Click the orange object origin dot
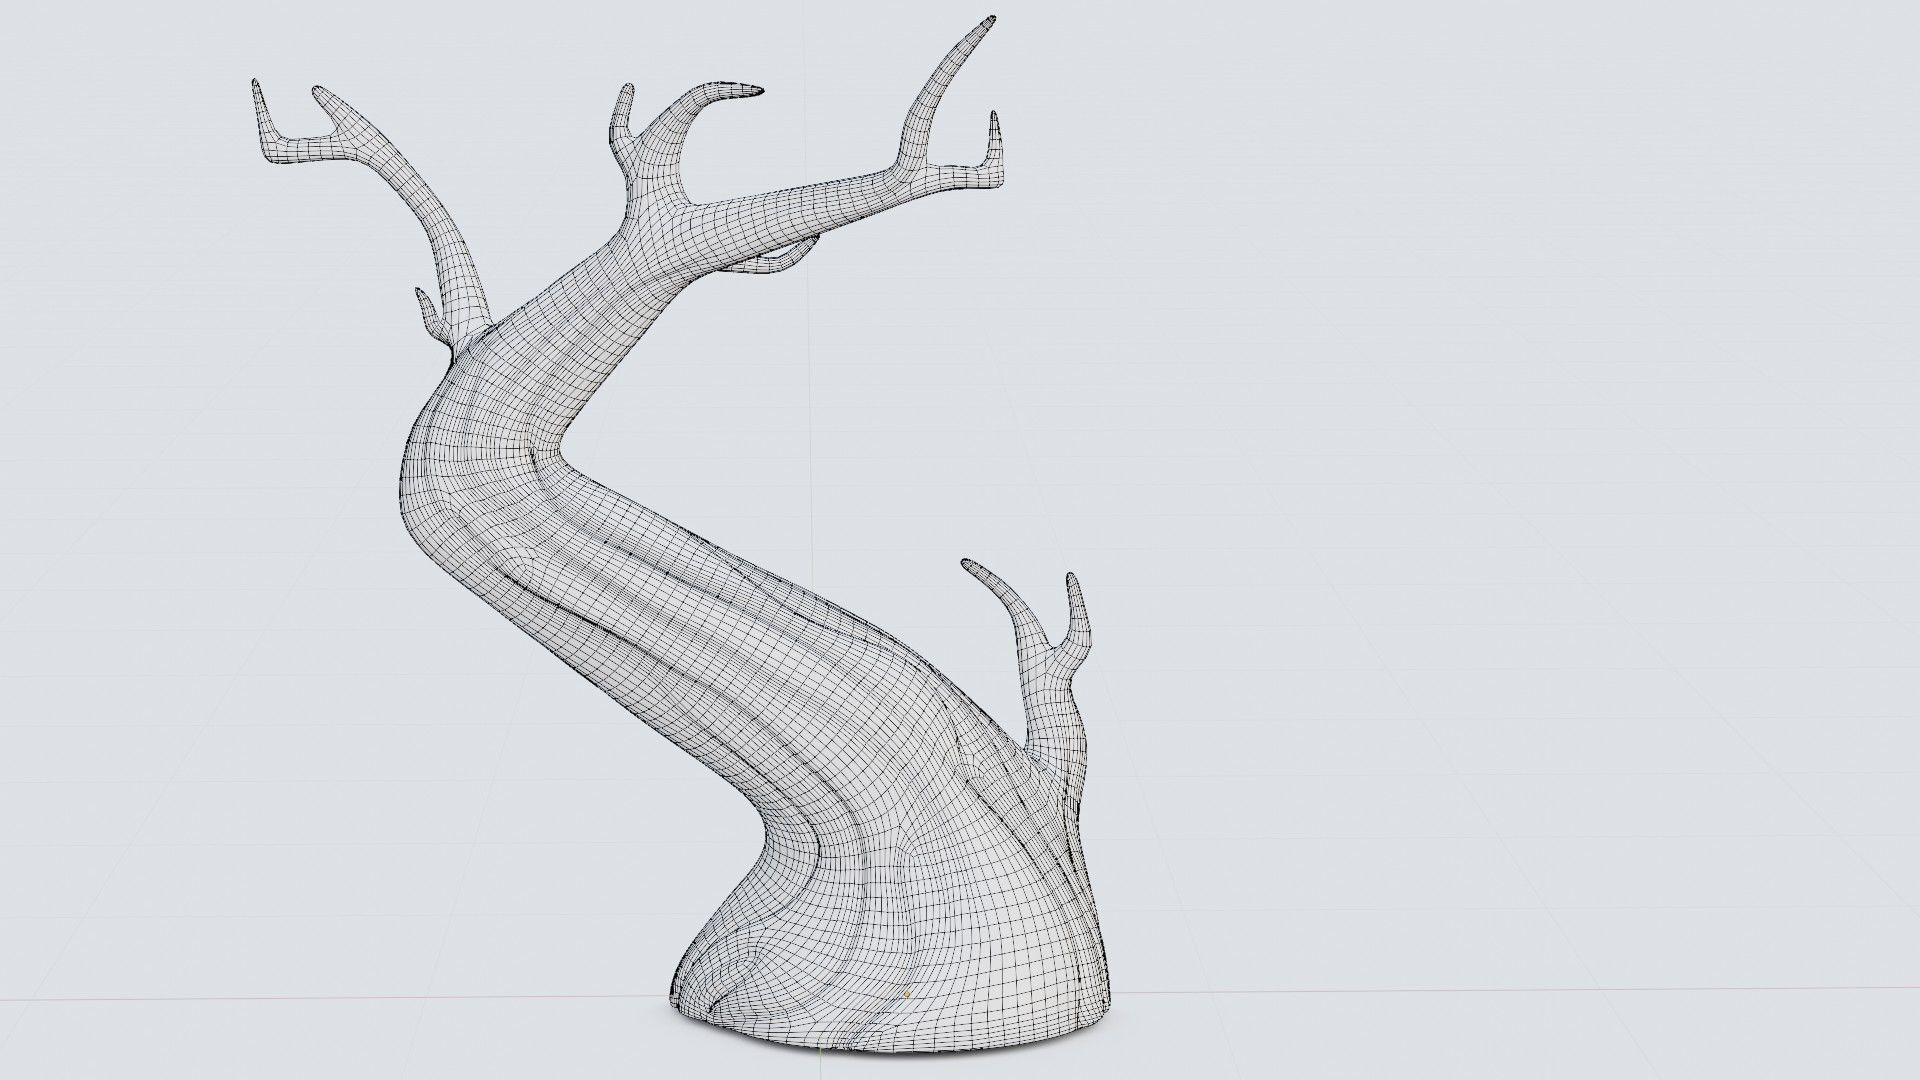The image size is (1920, 1080). 906,994
